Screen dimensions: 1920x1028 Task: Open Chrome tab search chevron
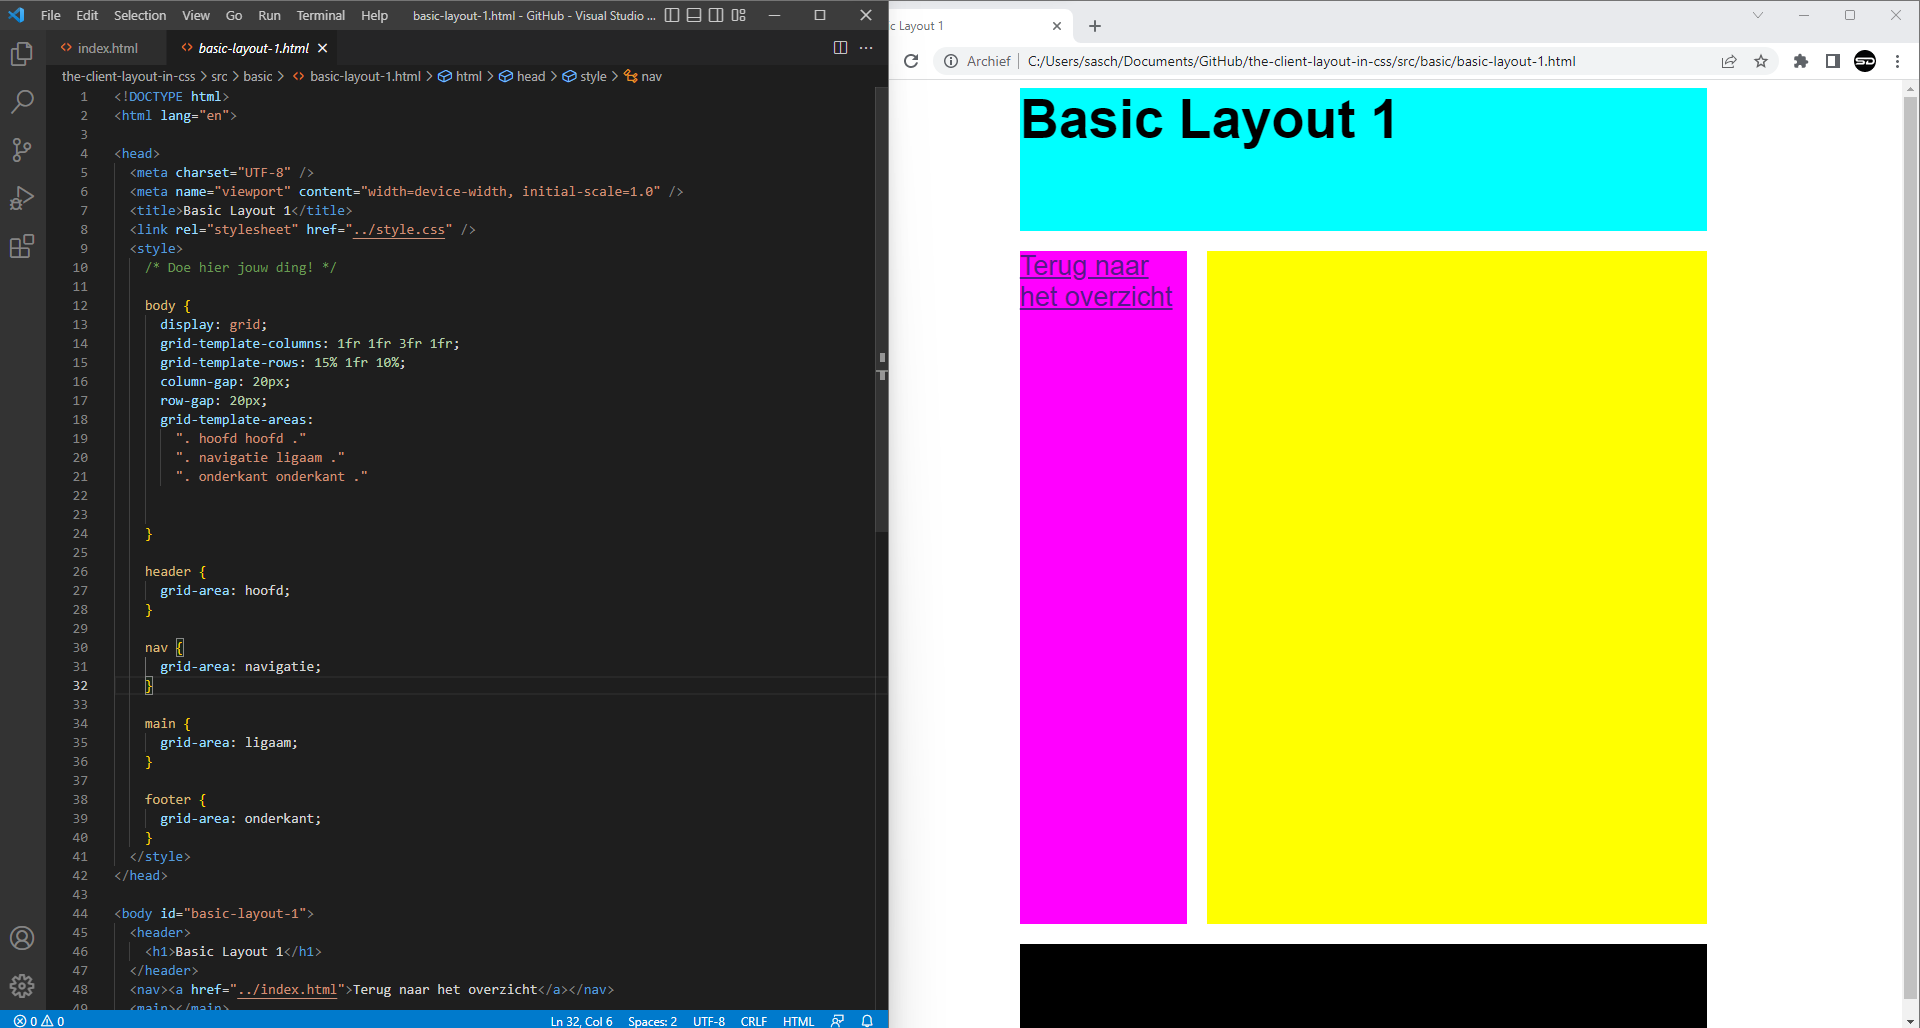1758,15
